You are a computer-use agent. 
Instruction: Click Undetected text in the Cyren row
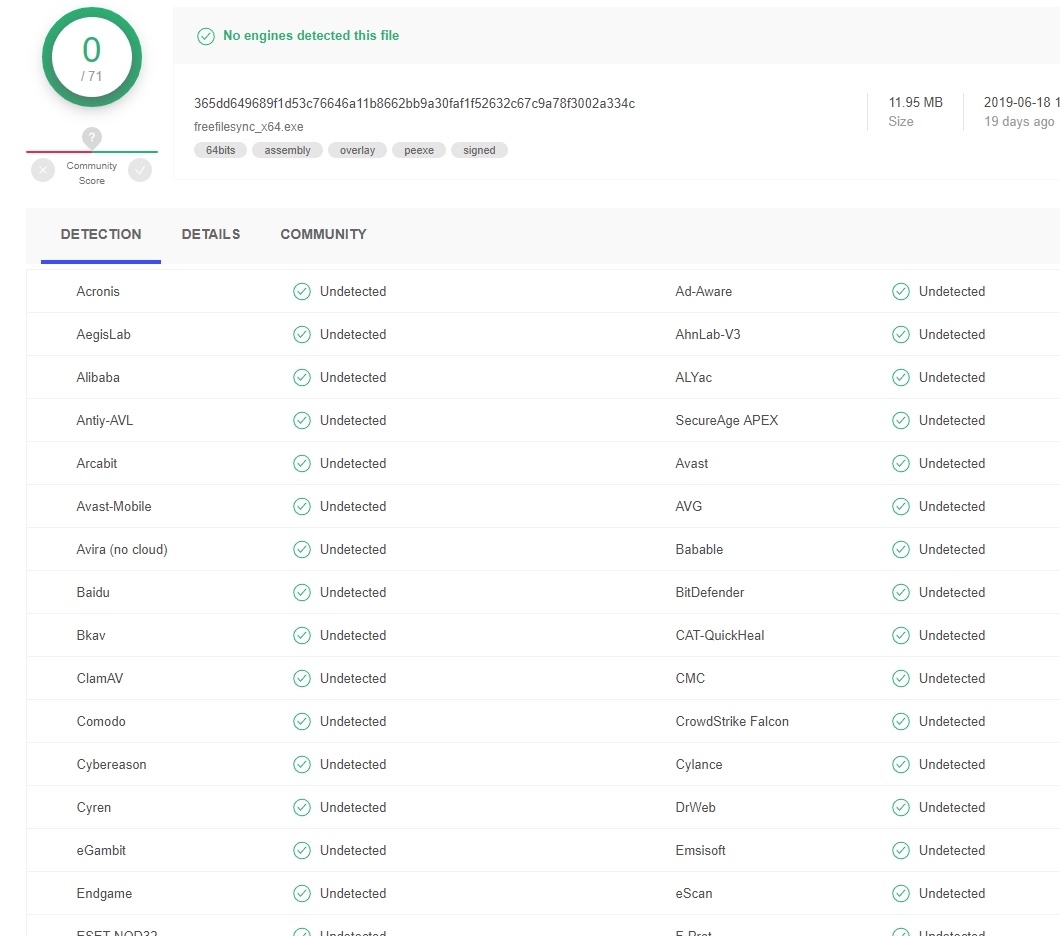[x=353, y=808]
